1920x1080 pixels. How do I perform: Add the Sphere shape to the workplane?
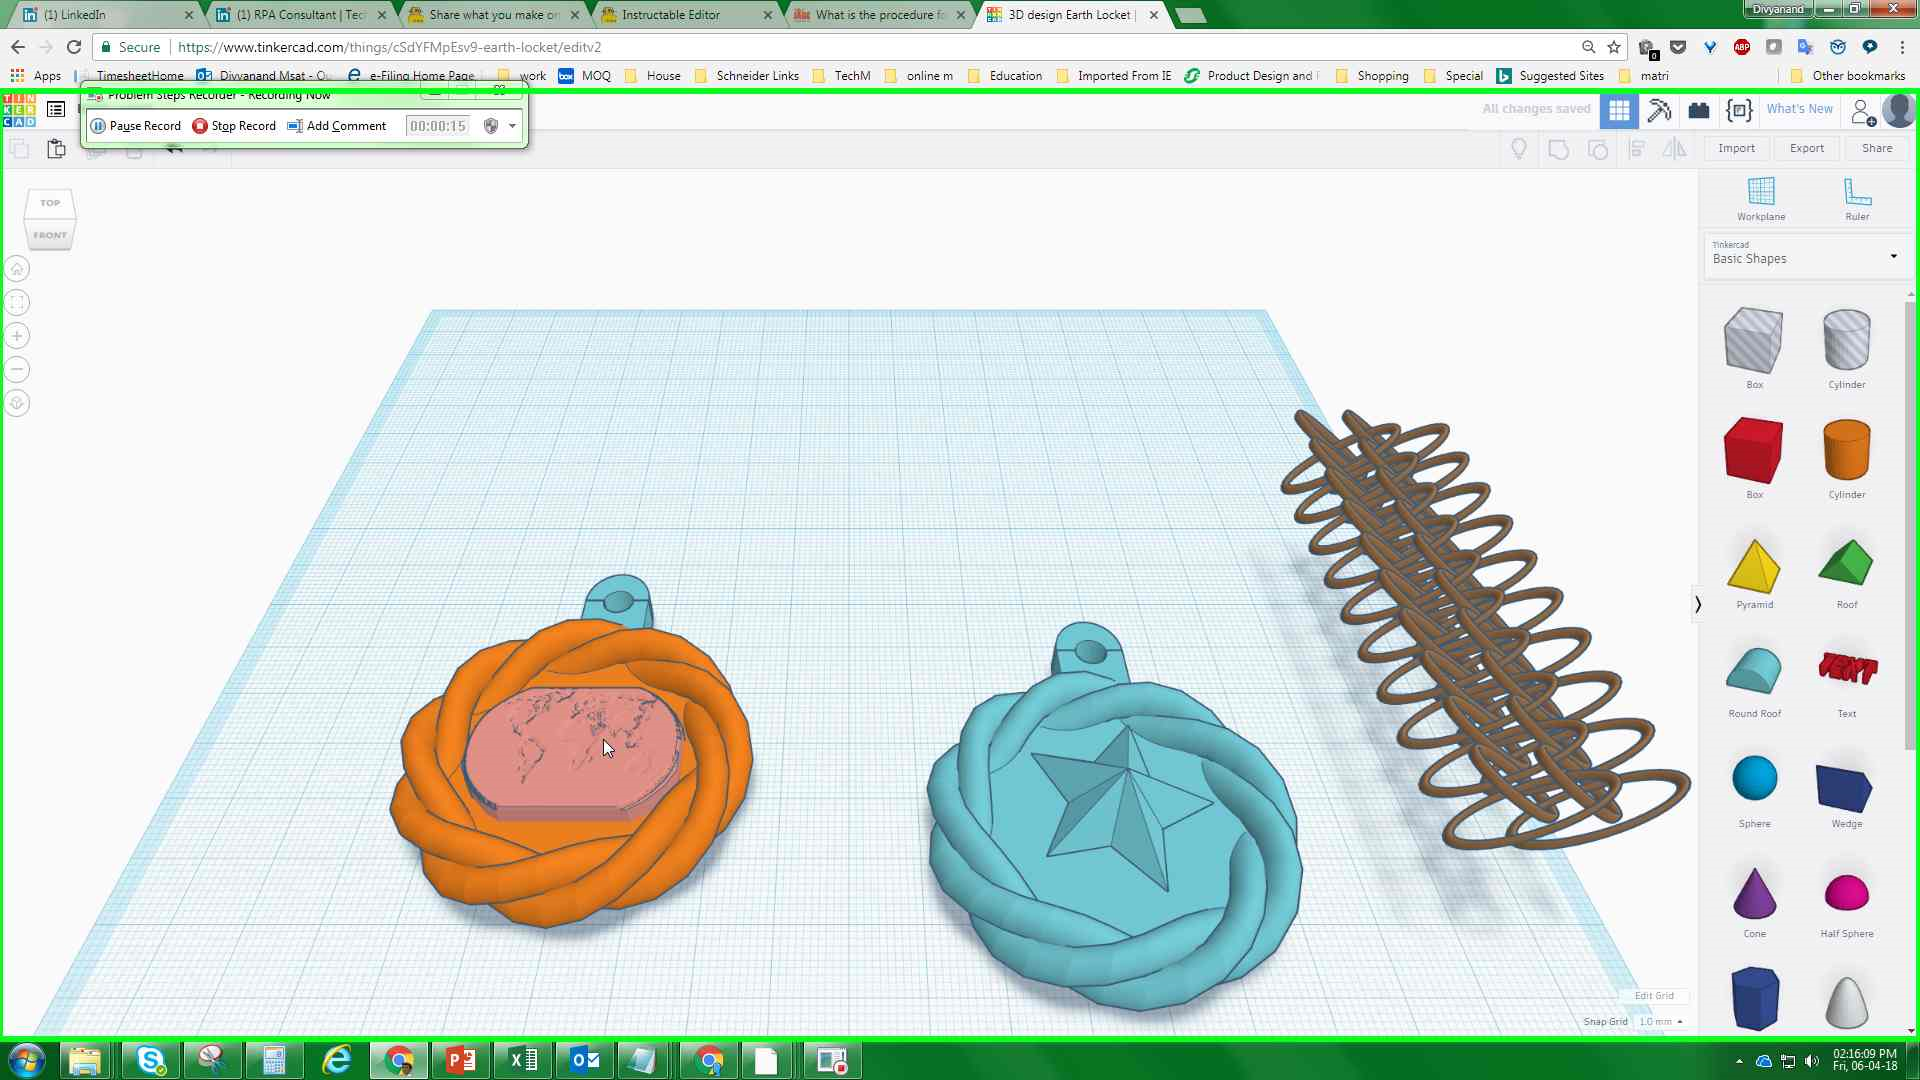pyautogui.click(x=1754, y=780)
